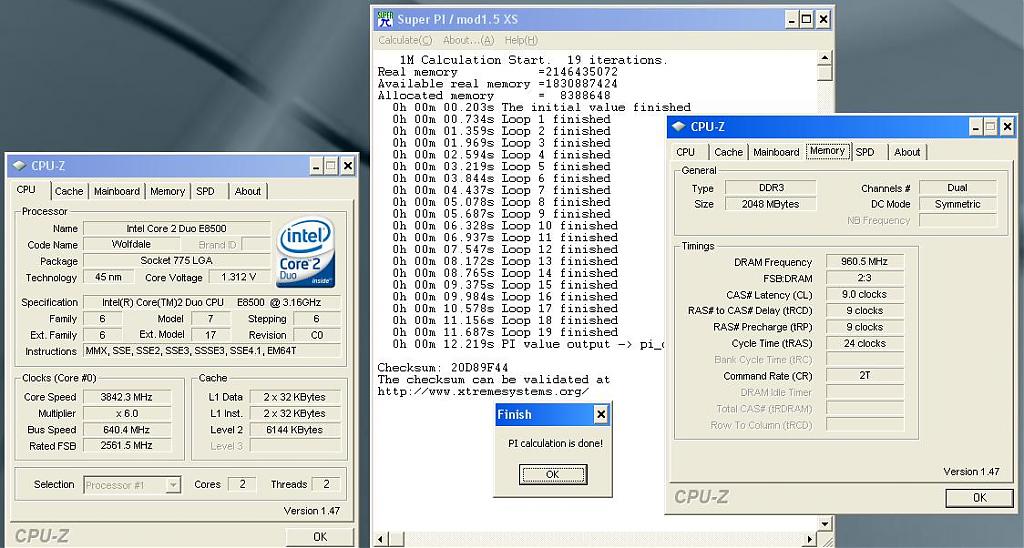This screenshot has width=1024, height=548.
Task: Click scroll down arrow in Super PI output
Action: click(824, 524)
